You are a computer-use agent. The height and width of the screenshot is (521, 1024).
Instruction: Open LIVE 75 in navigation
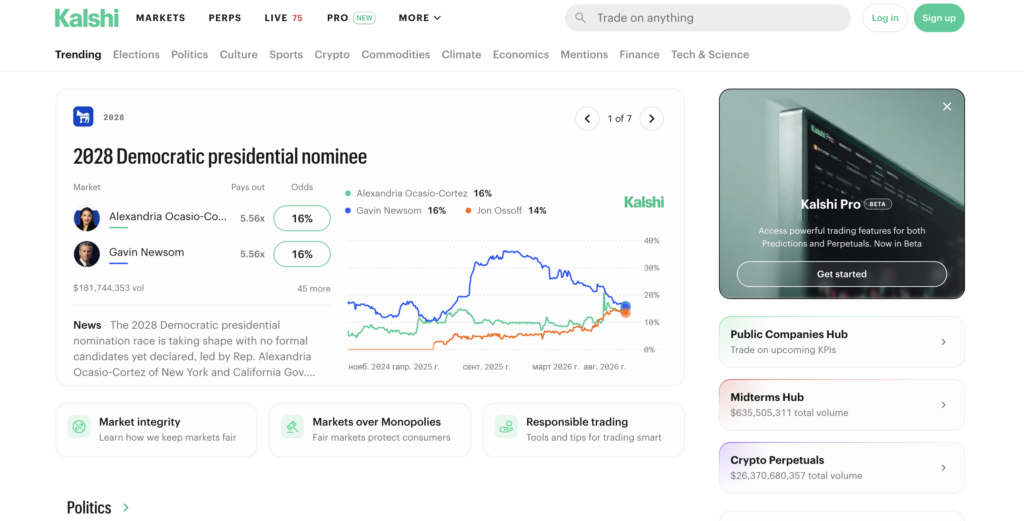pyautogui.click(x=283, y=18)
